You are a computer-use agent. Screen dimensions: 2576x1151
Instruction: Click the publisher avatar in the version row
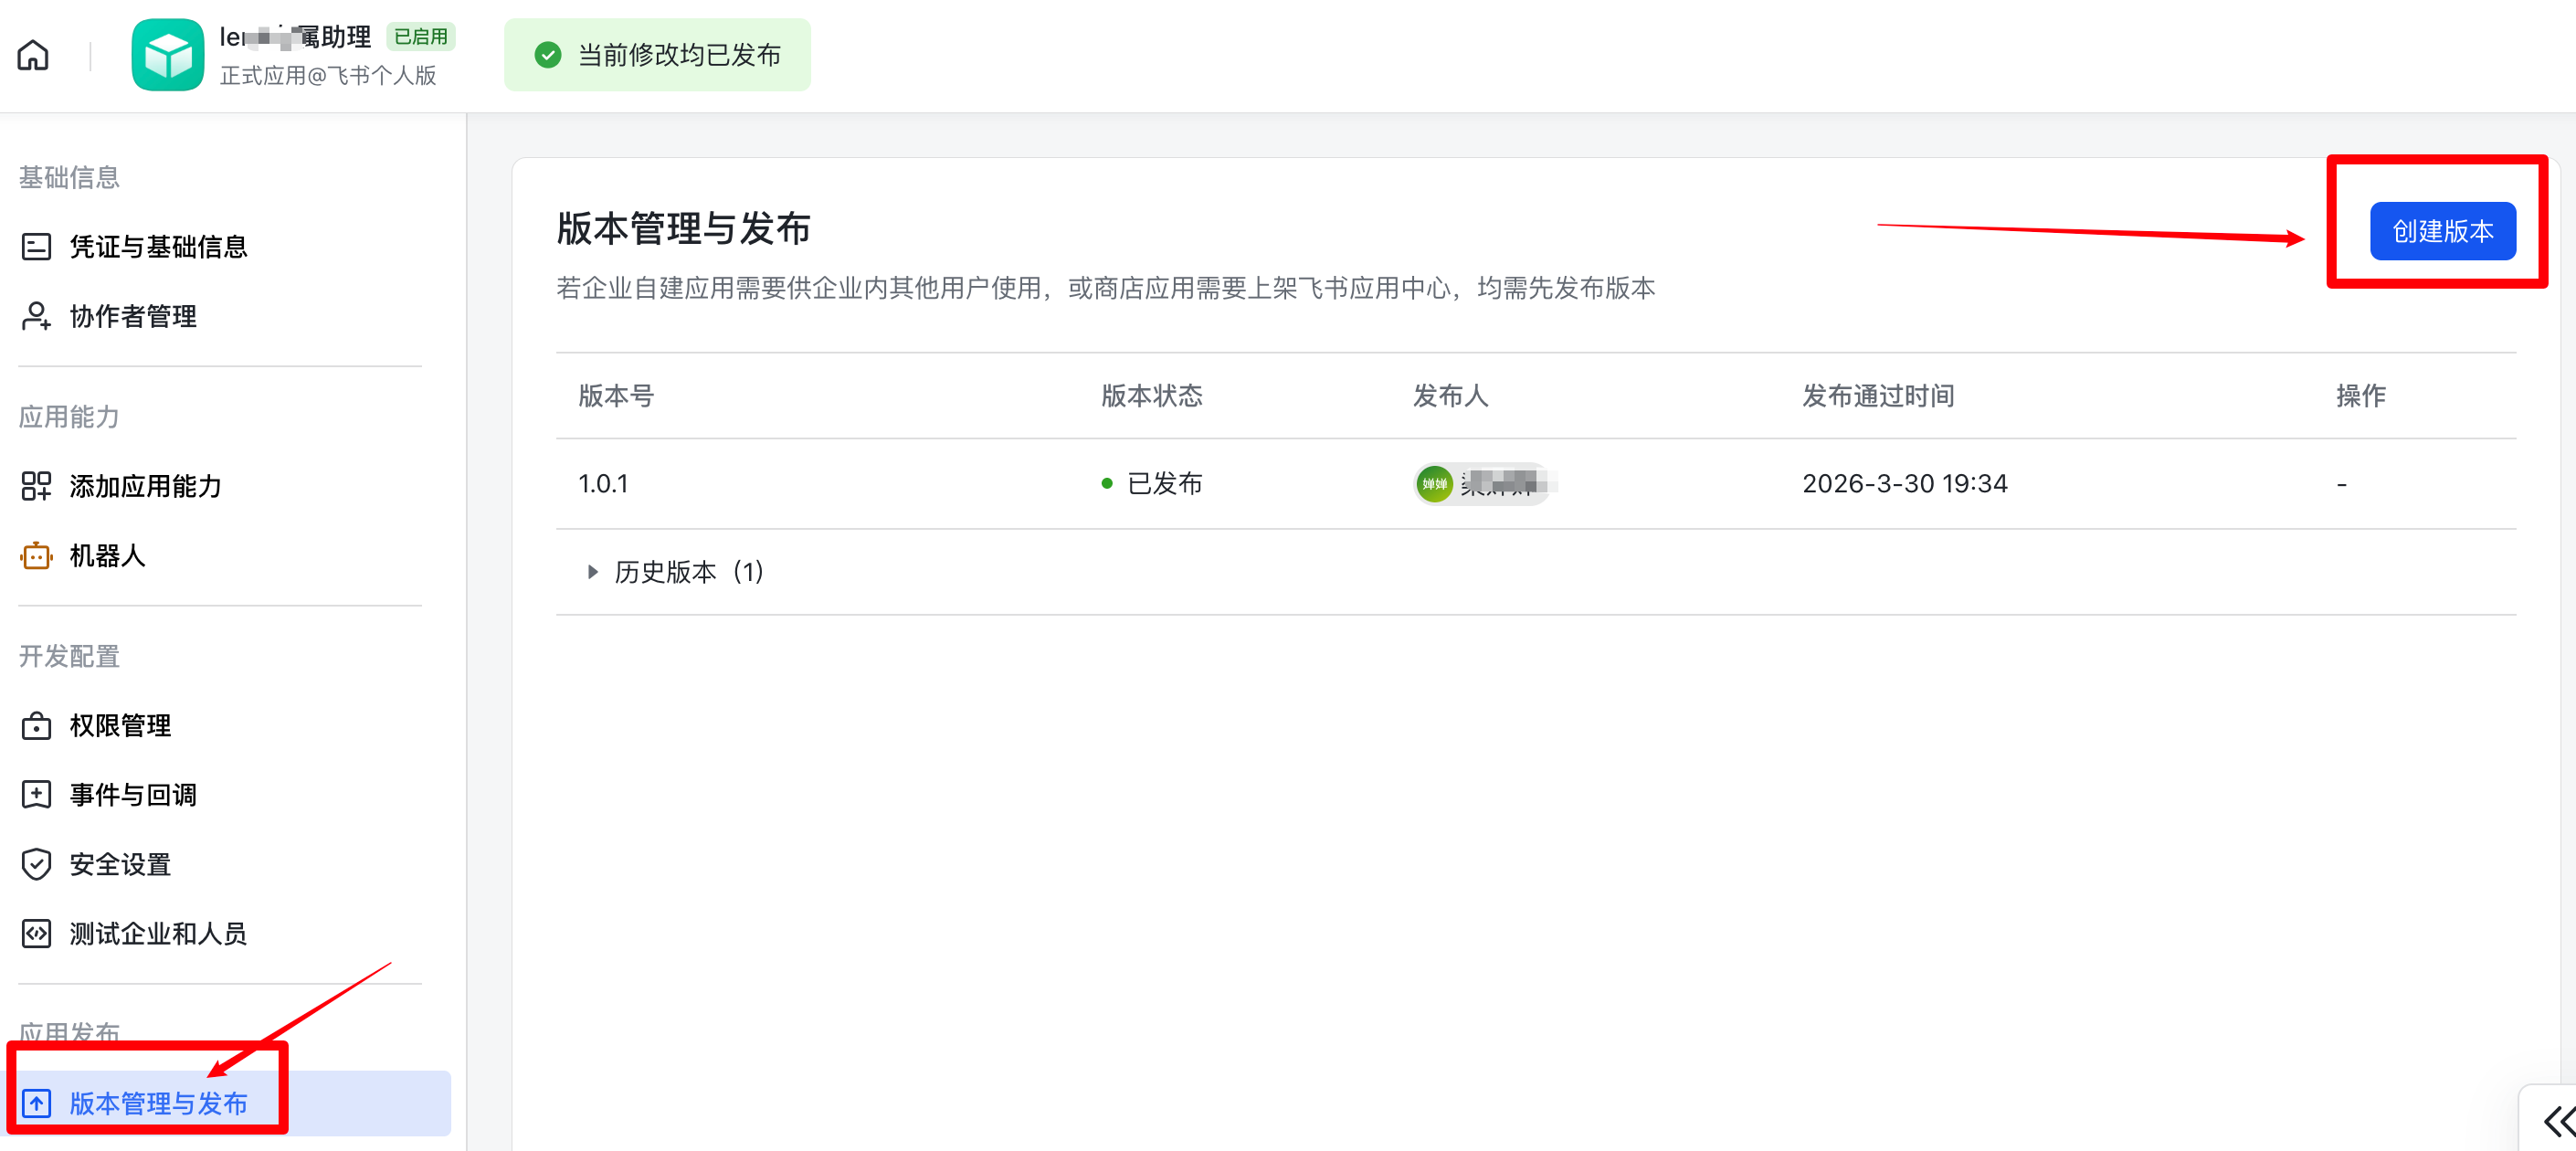1434,483
